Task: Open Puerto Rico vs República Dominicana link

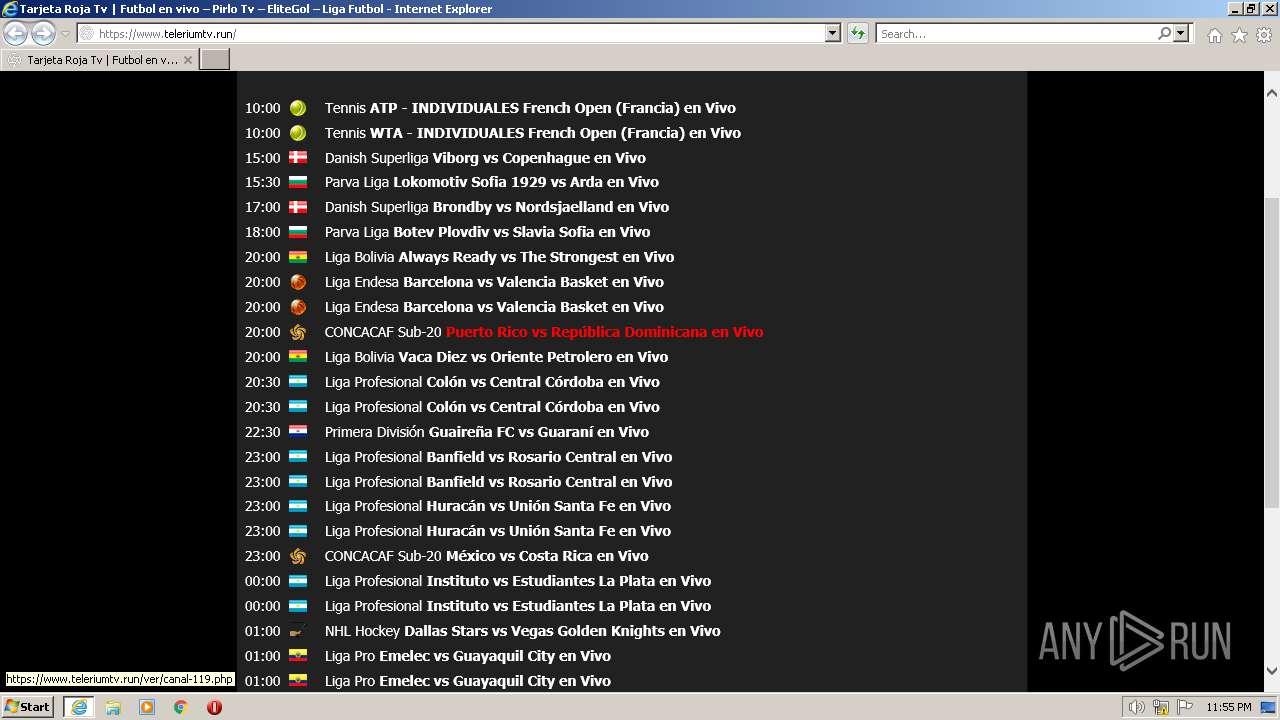Action: point(604,332)
